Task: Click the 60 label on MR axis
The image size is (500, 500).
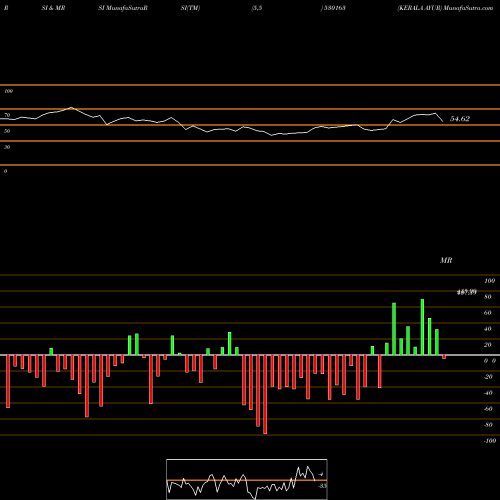Action: [488, 313]
